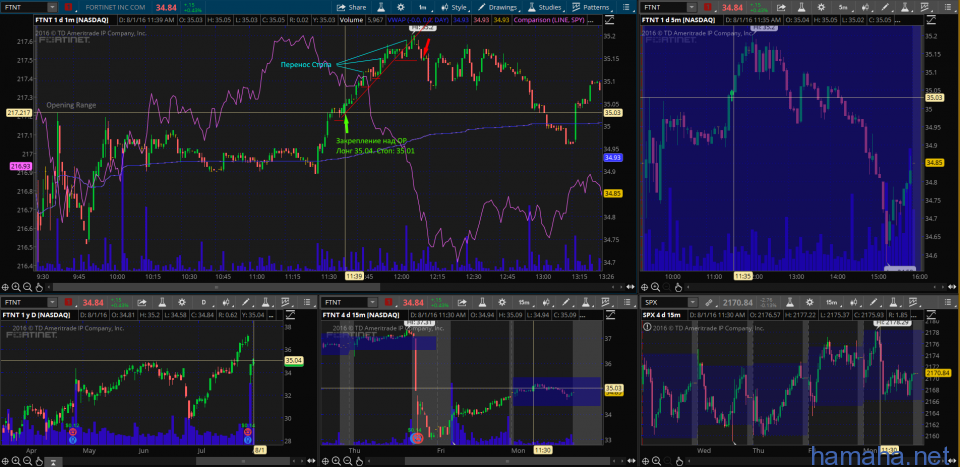
Task: Open the settings gear in daily chart
Action: tap(182, 302)
